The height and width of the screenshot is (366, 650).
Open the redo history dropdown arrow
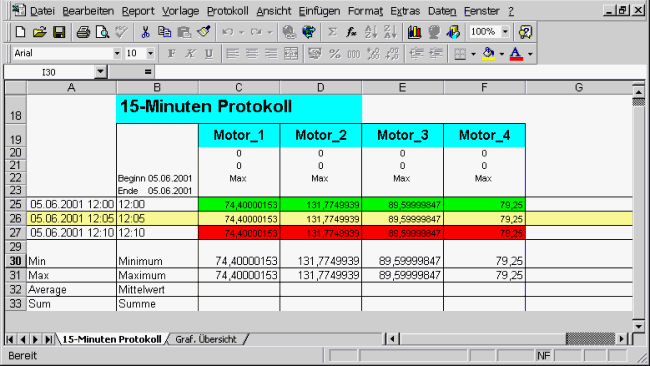pyautogui.click(x=270, y=32)
